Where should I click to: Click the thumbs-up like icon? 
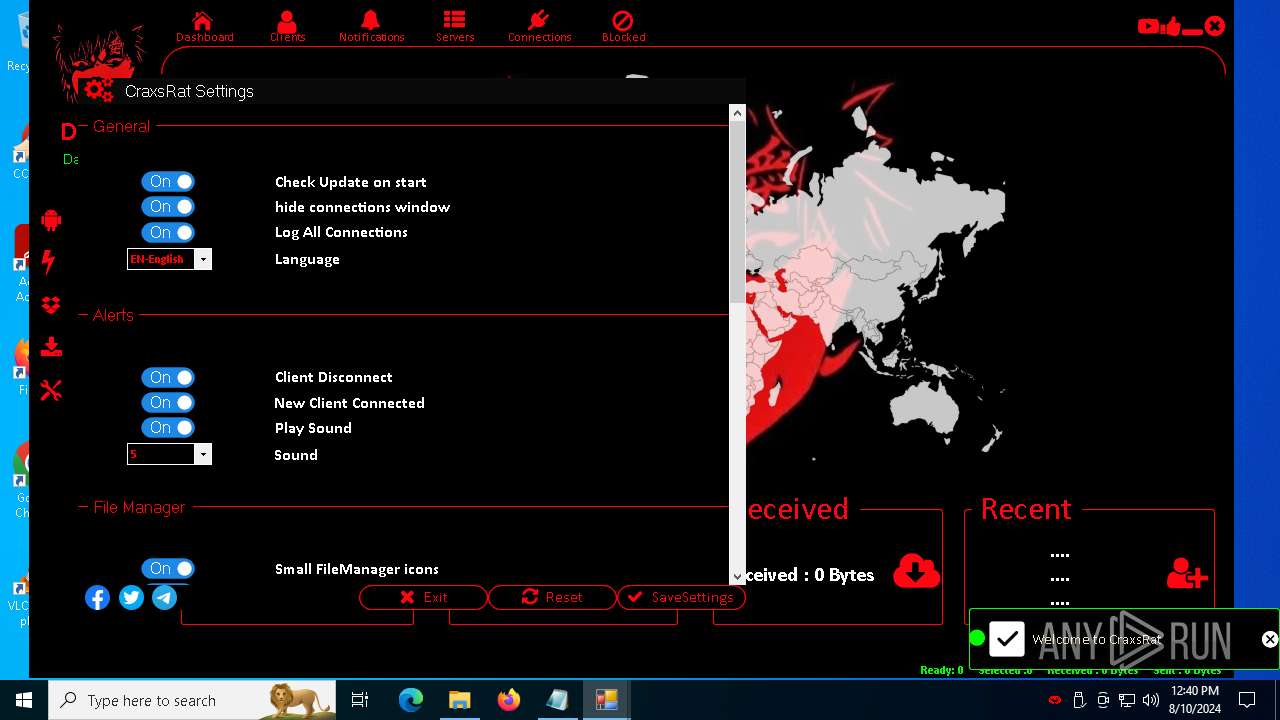pos(1172,26)
